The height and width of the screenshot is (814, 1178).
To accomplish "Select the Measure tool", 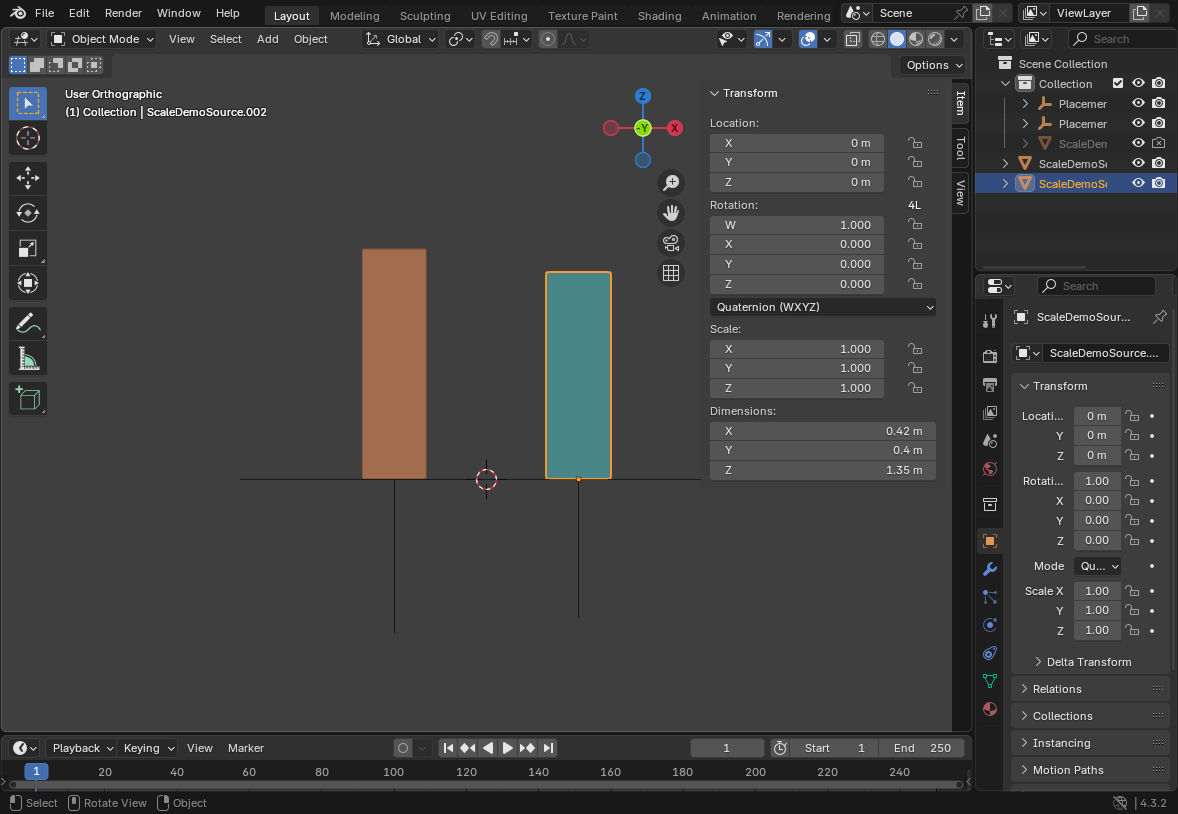I will pyautogui.click(x=28, y=359).
